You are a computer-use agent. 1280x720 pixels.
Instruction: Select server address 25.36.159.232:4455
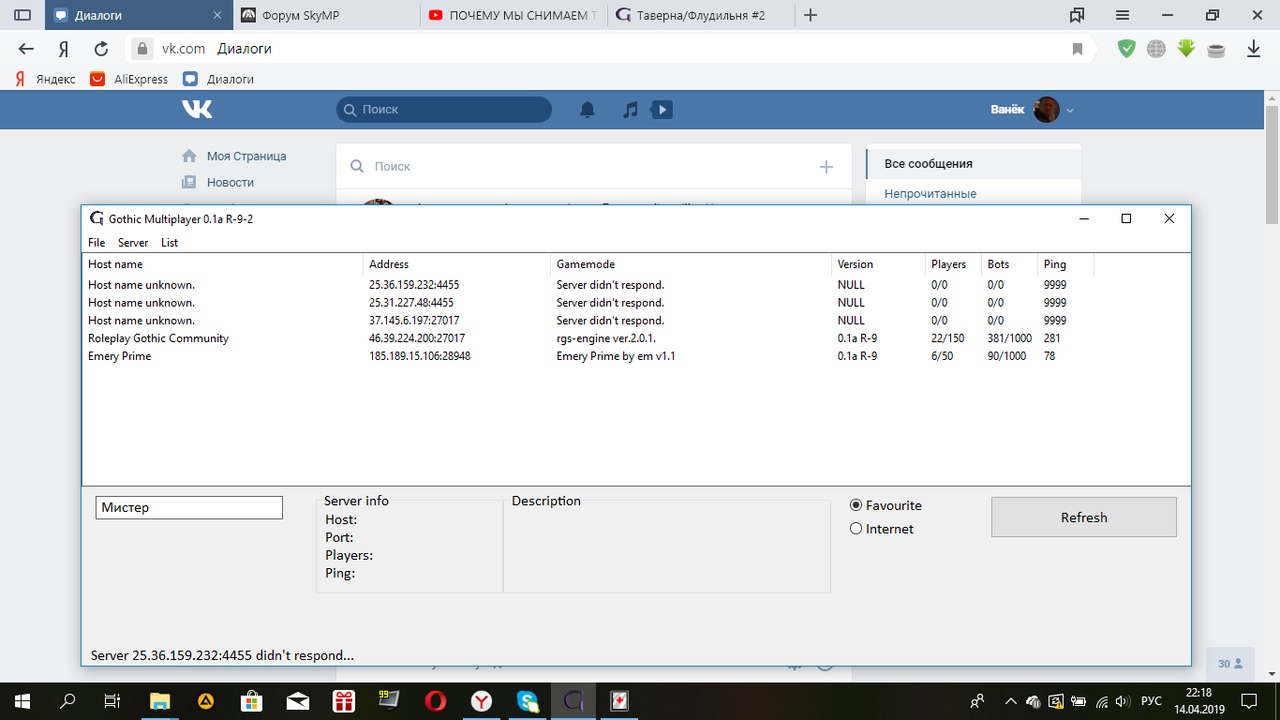[x=414, y=285]
